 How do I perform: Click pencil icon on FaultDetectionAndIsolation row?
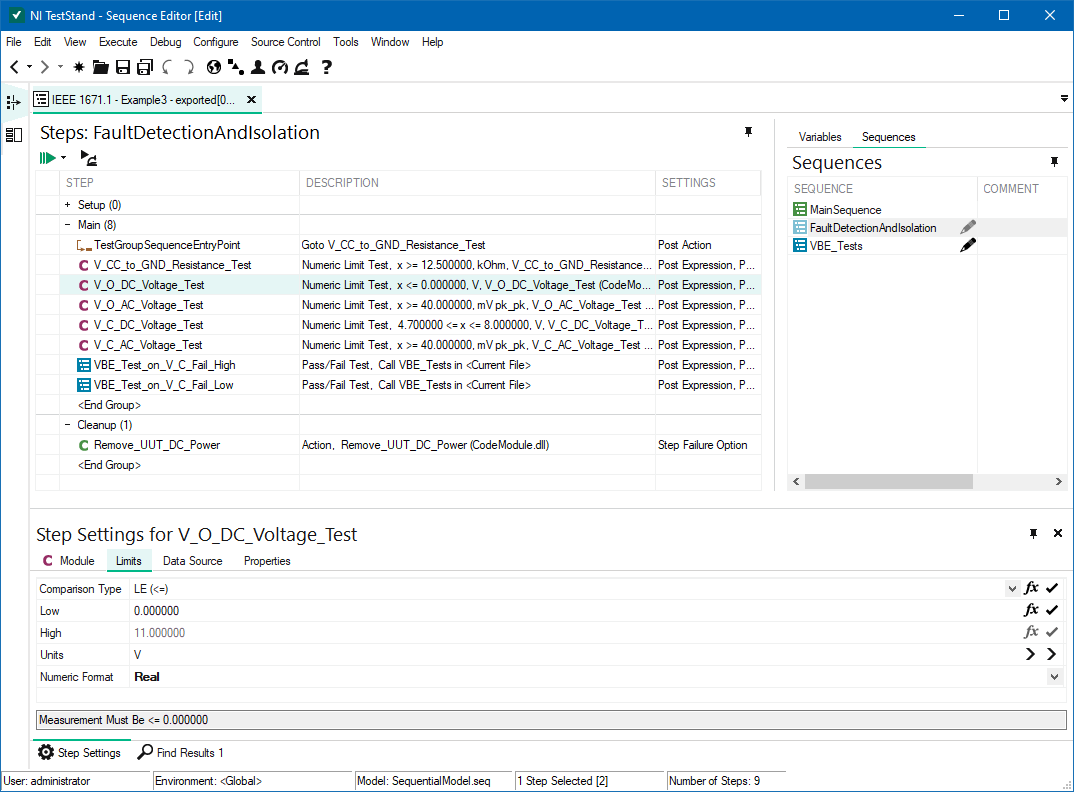[967, 227]
